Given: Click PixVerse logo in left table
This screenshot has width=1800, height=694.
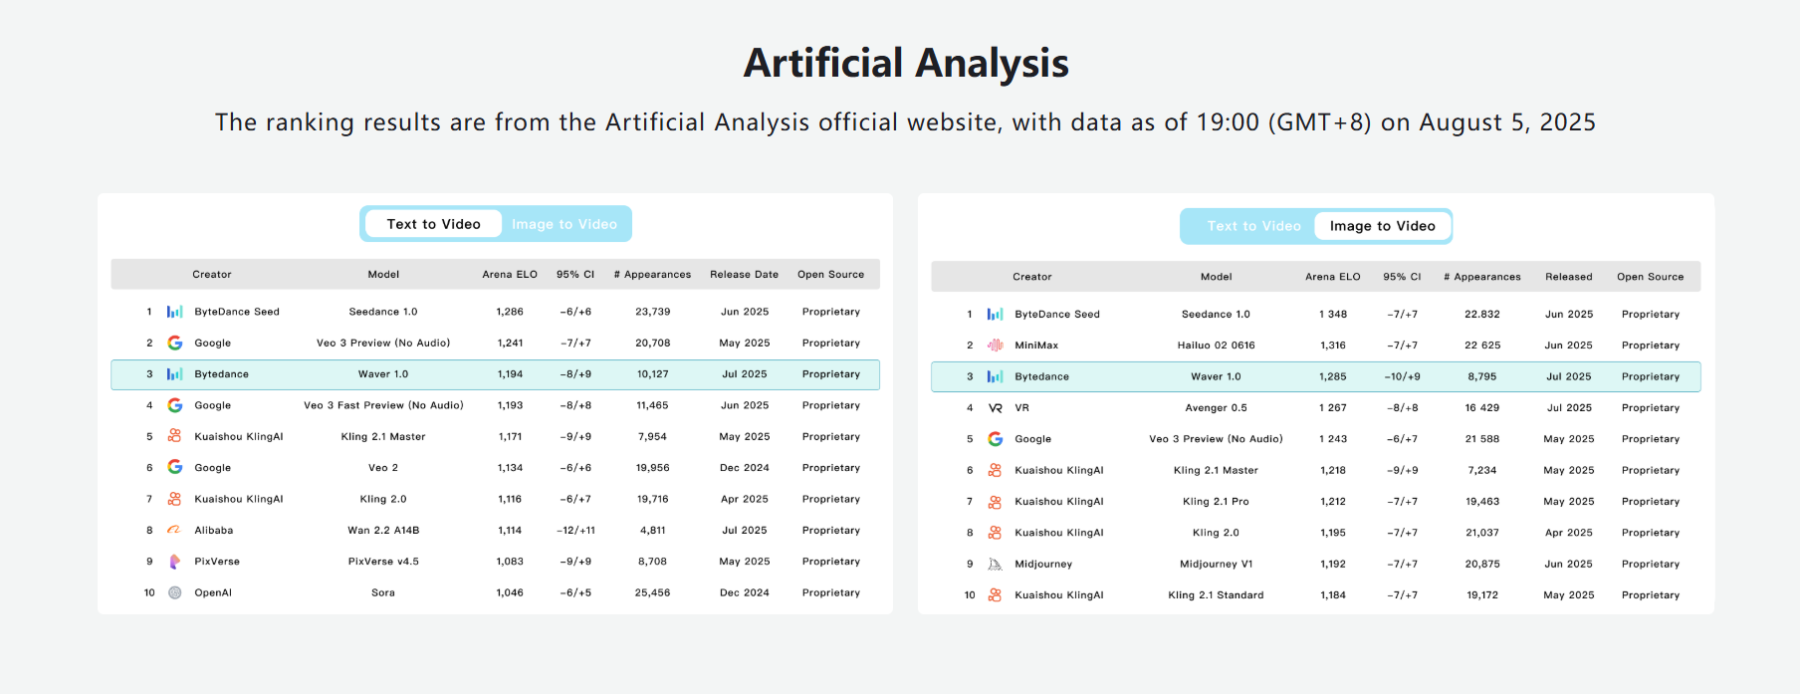Looking at the screenshot, I should coord(175,561).
